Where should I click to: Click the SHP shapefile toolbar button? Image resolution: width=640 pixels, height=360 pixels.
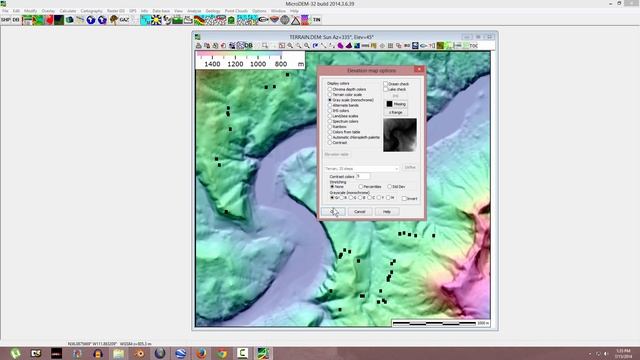pyautogui.click(x=6, y=20)
